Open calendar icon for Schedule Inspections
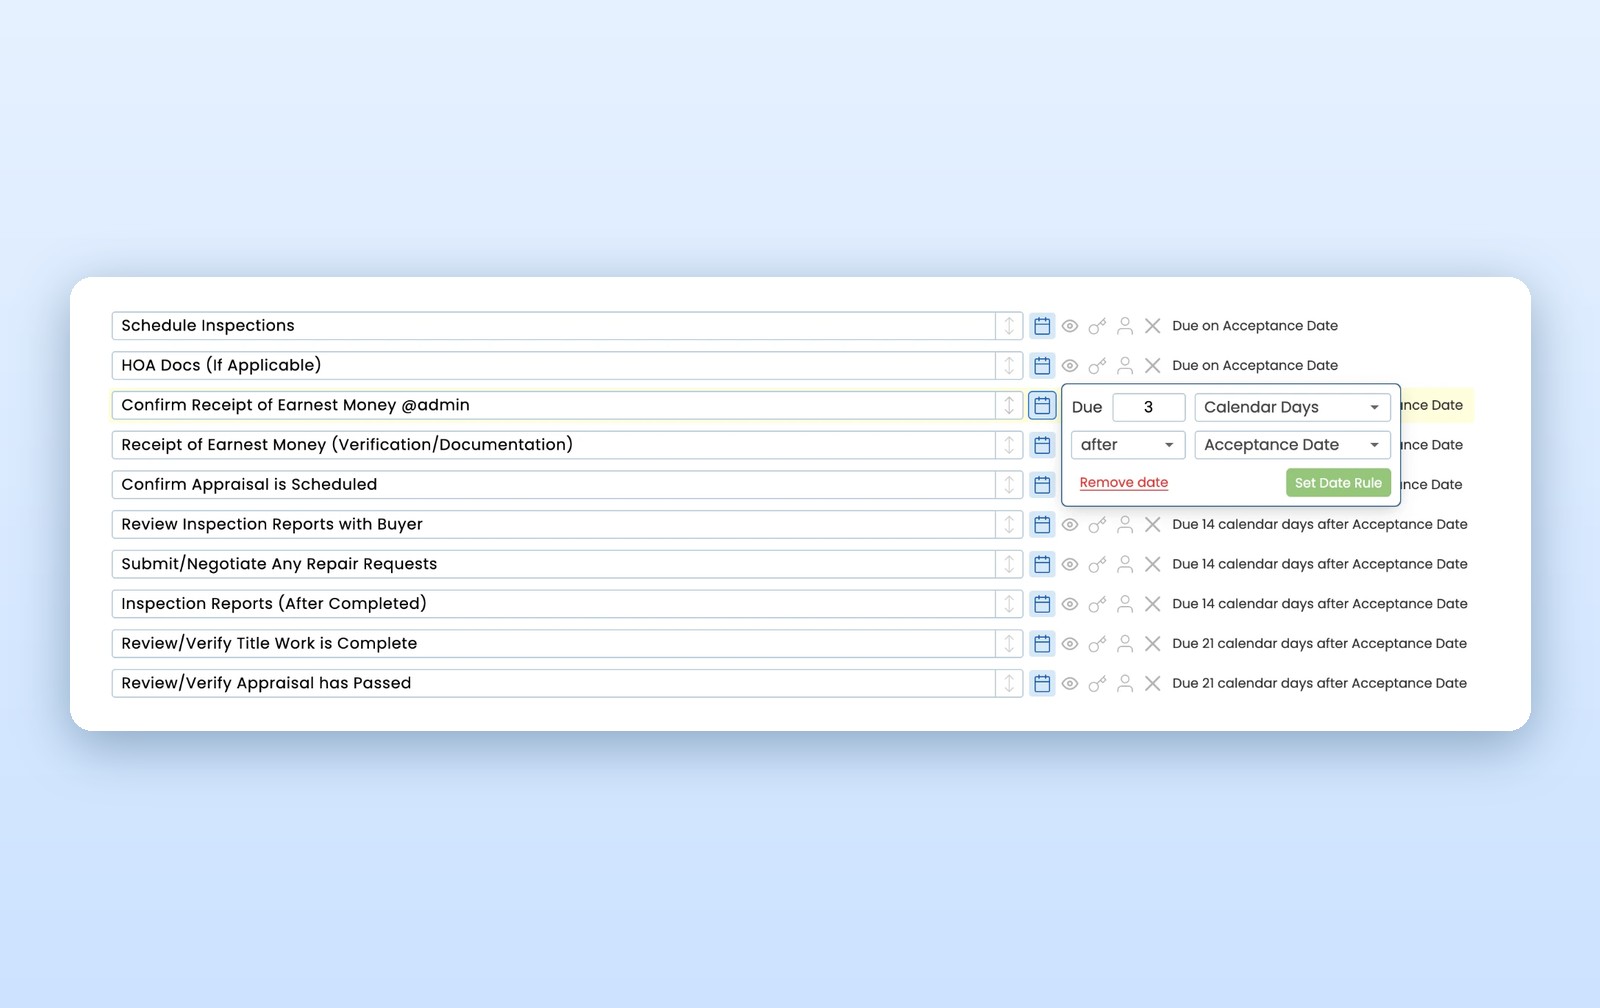This screenshot has width=1600, height=1008. [1042, 326]
